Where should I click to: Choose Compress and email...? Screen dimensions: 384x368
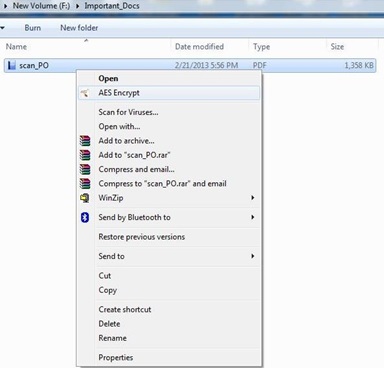(168, 170)
